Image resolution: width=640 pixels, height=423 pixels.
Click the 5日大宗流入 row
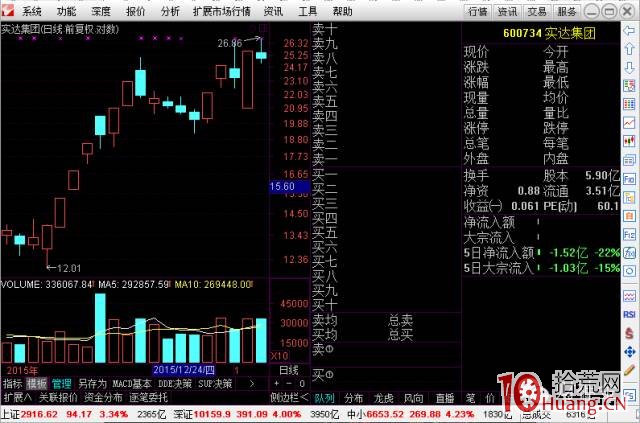(x=542, y=268)
